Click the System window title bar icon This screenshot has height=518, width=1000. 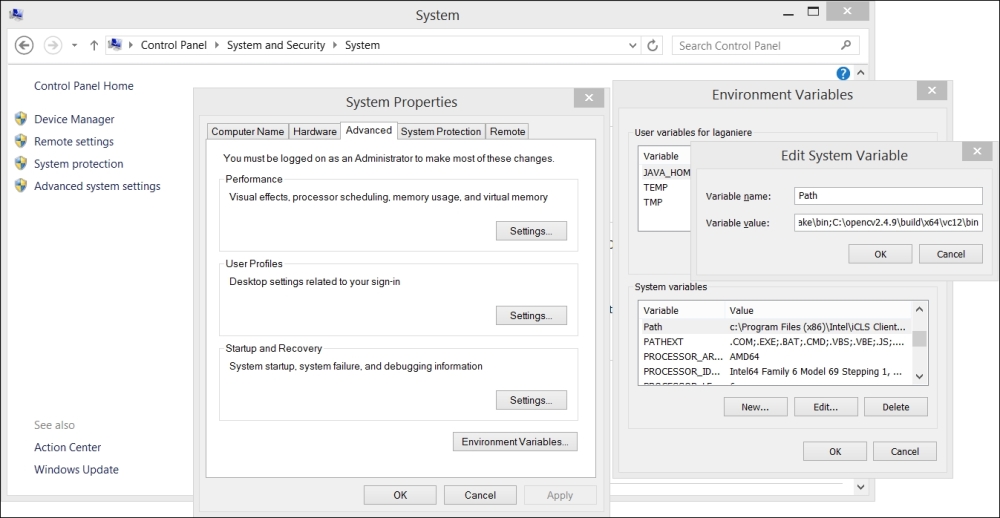(x=16, y=14)
